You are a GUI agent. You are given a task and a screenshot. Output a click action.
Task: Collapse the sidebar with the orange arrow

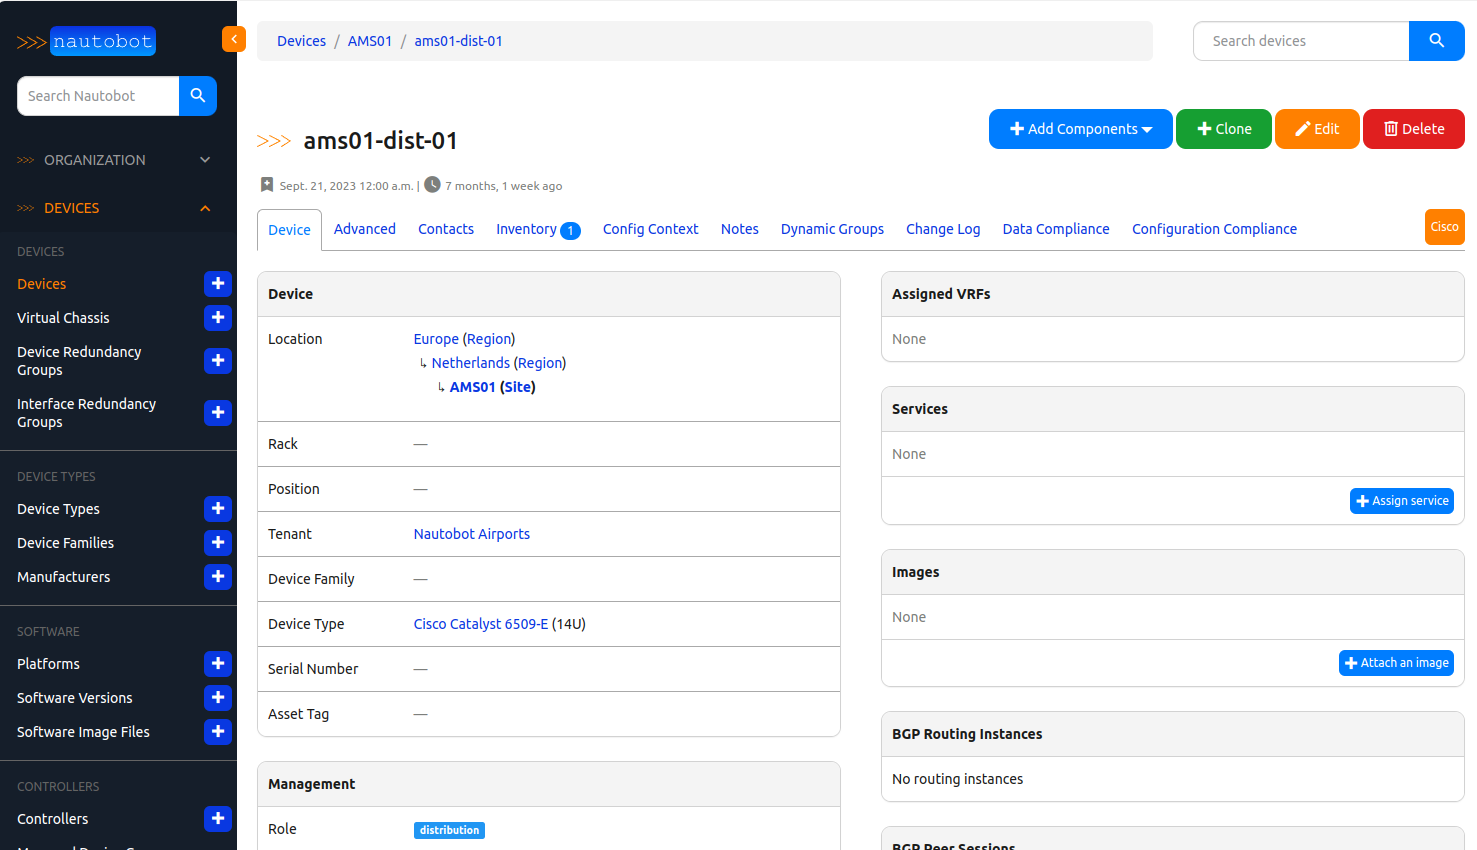[x=233, y=40]
